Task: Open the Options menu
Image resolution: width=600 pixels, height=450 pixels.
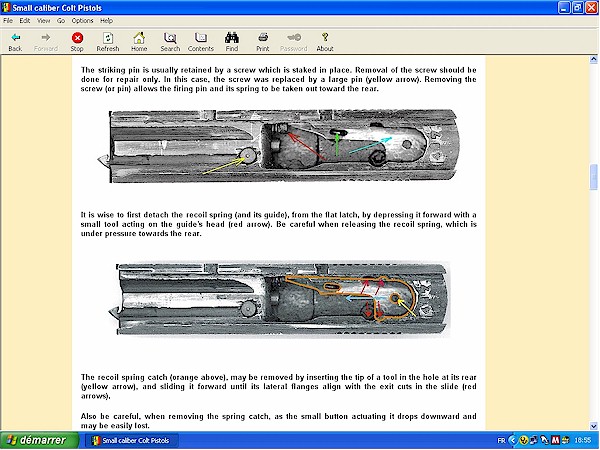Action: coord(82,21)
